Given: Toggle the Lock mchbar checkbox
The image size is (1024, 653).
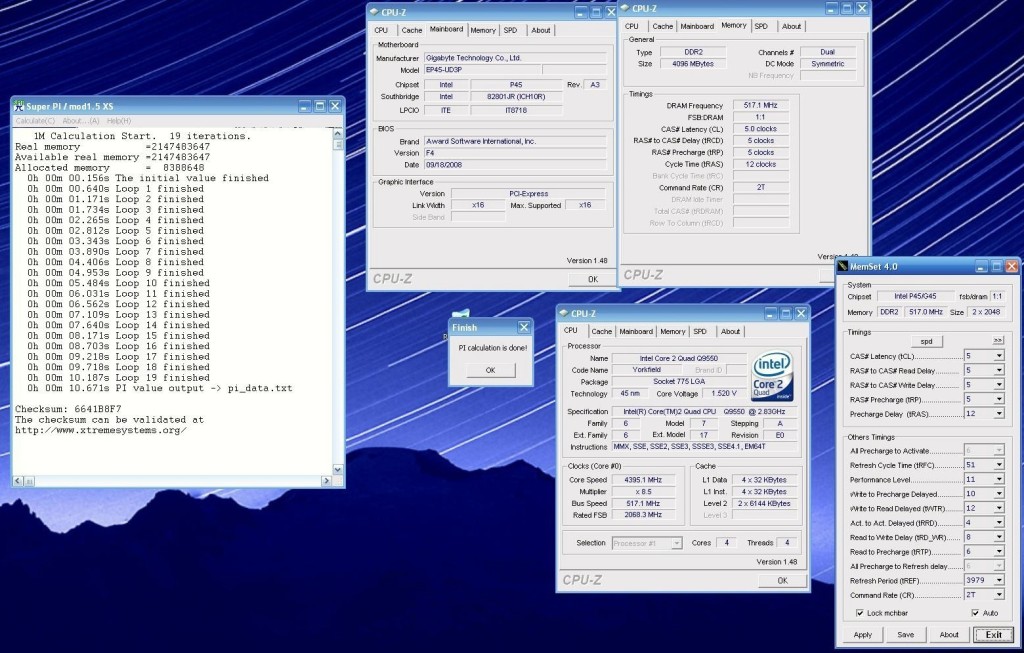Looking at the screenshot, I should 859,613.
